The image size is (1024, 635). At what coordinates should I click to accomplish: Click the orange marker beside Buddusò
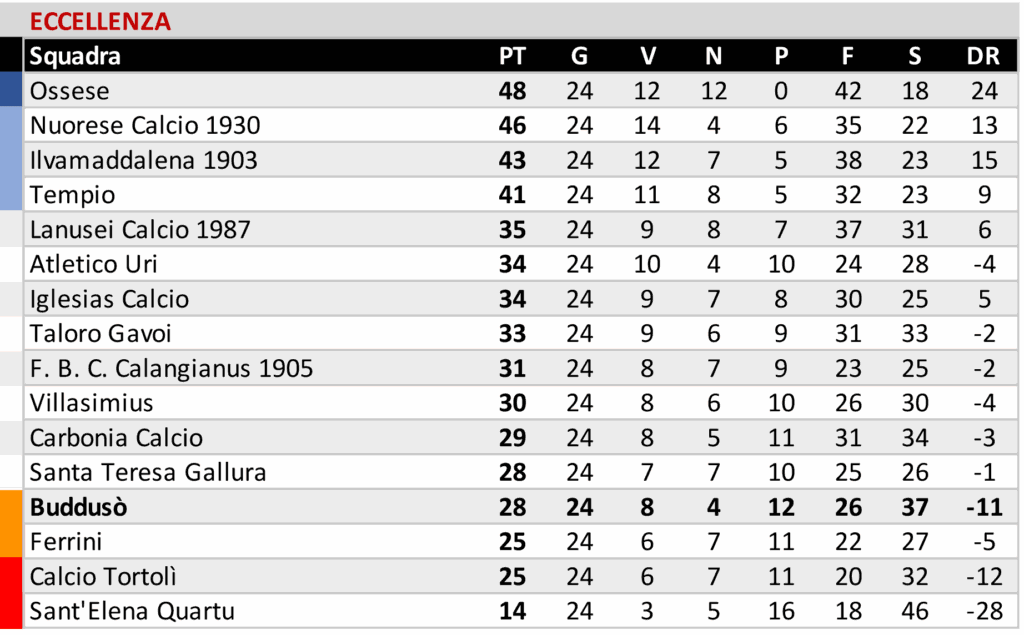(11, 523)
